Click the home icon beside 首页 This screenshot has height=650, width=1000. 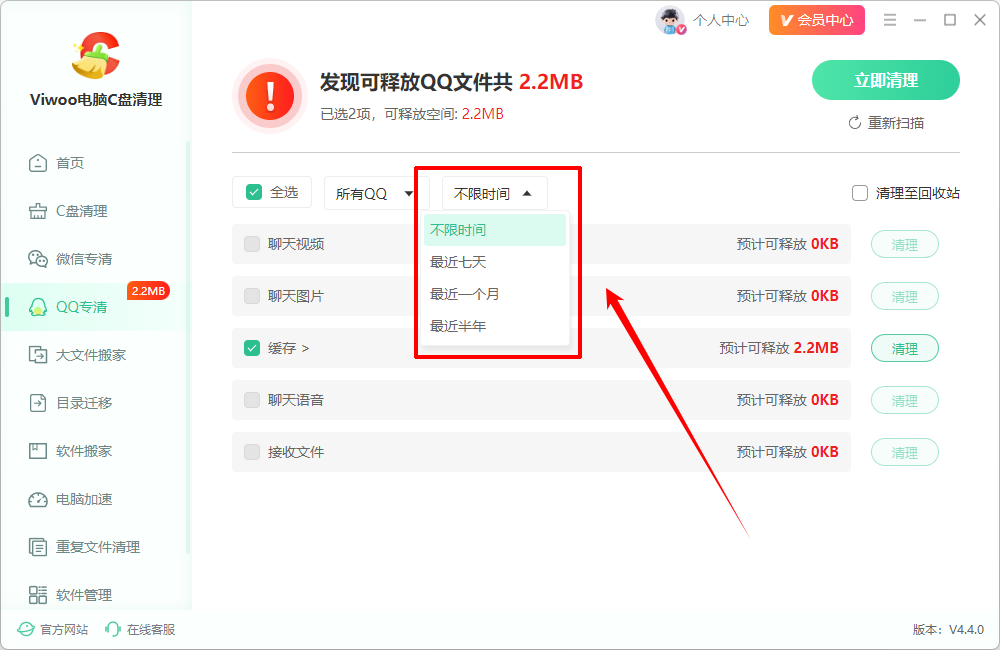click(x=38, y=163)
